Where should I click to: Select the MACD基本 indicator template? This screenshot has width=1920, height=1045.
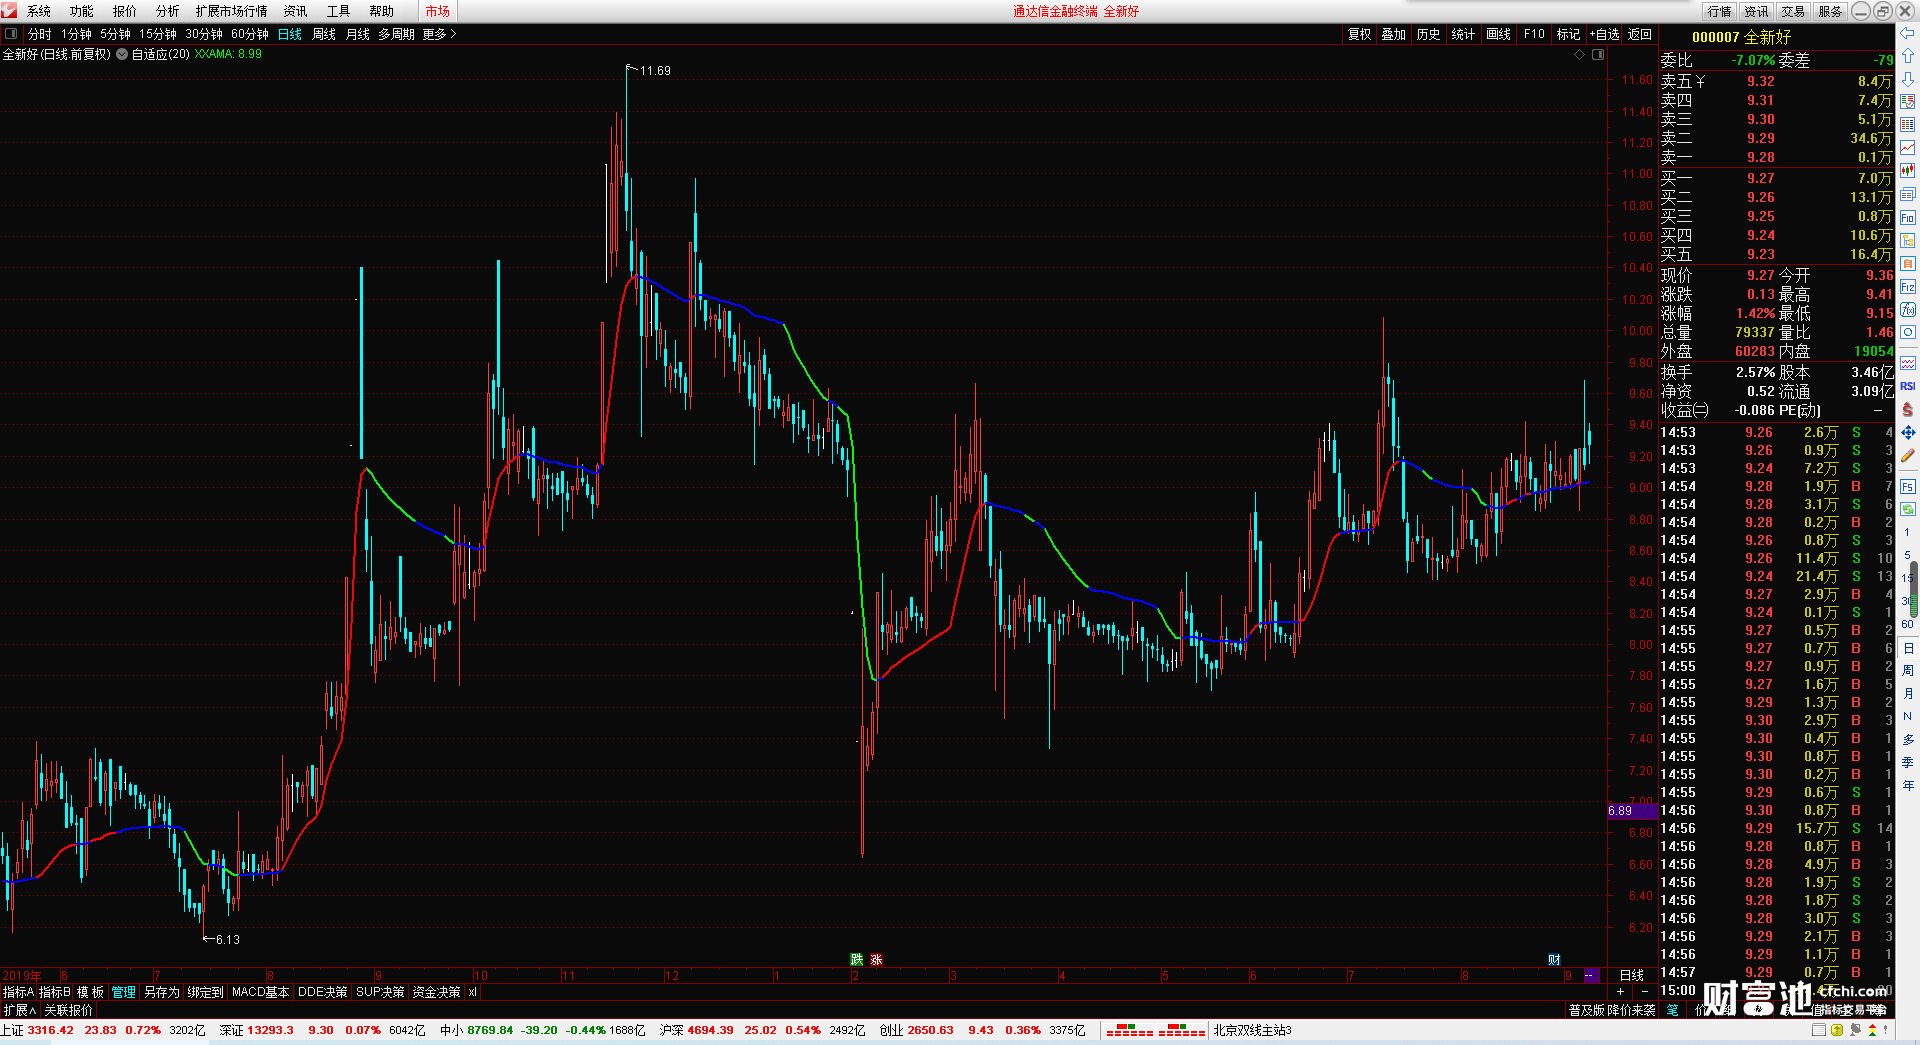tap(260, 992)
